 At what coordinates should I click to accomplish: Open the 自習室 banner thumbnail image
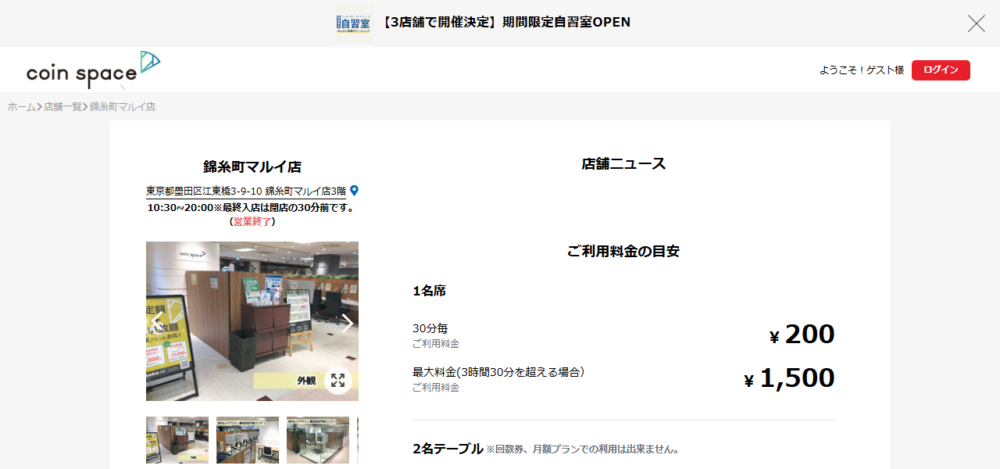coord(353,23)
